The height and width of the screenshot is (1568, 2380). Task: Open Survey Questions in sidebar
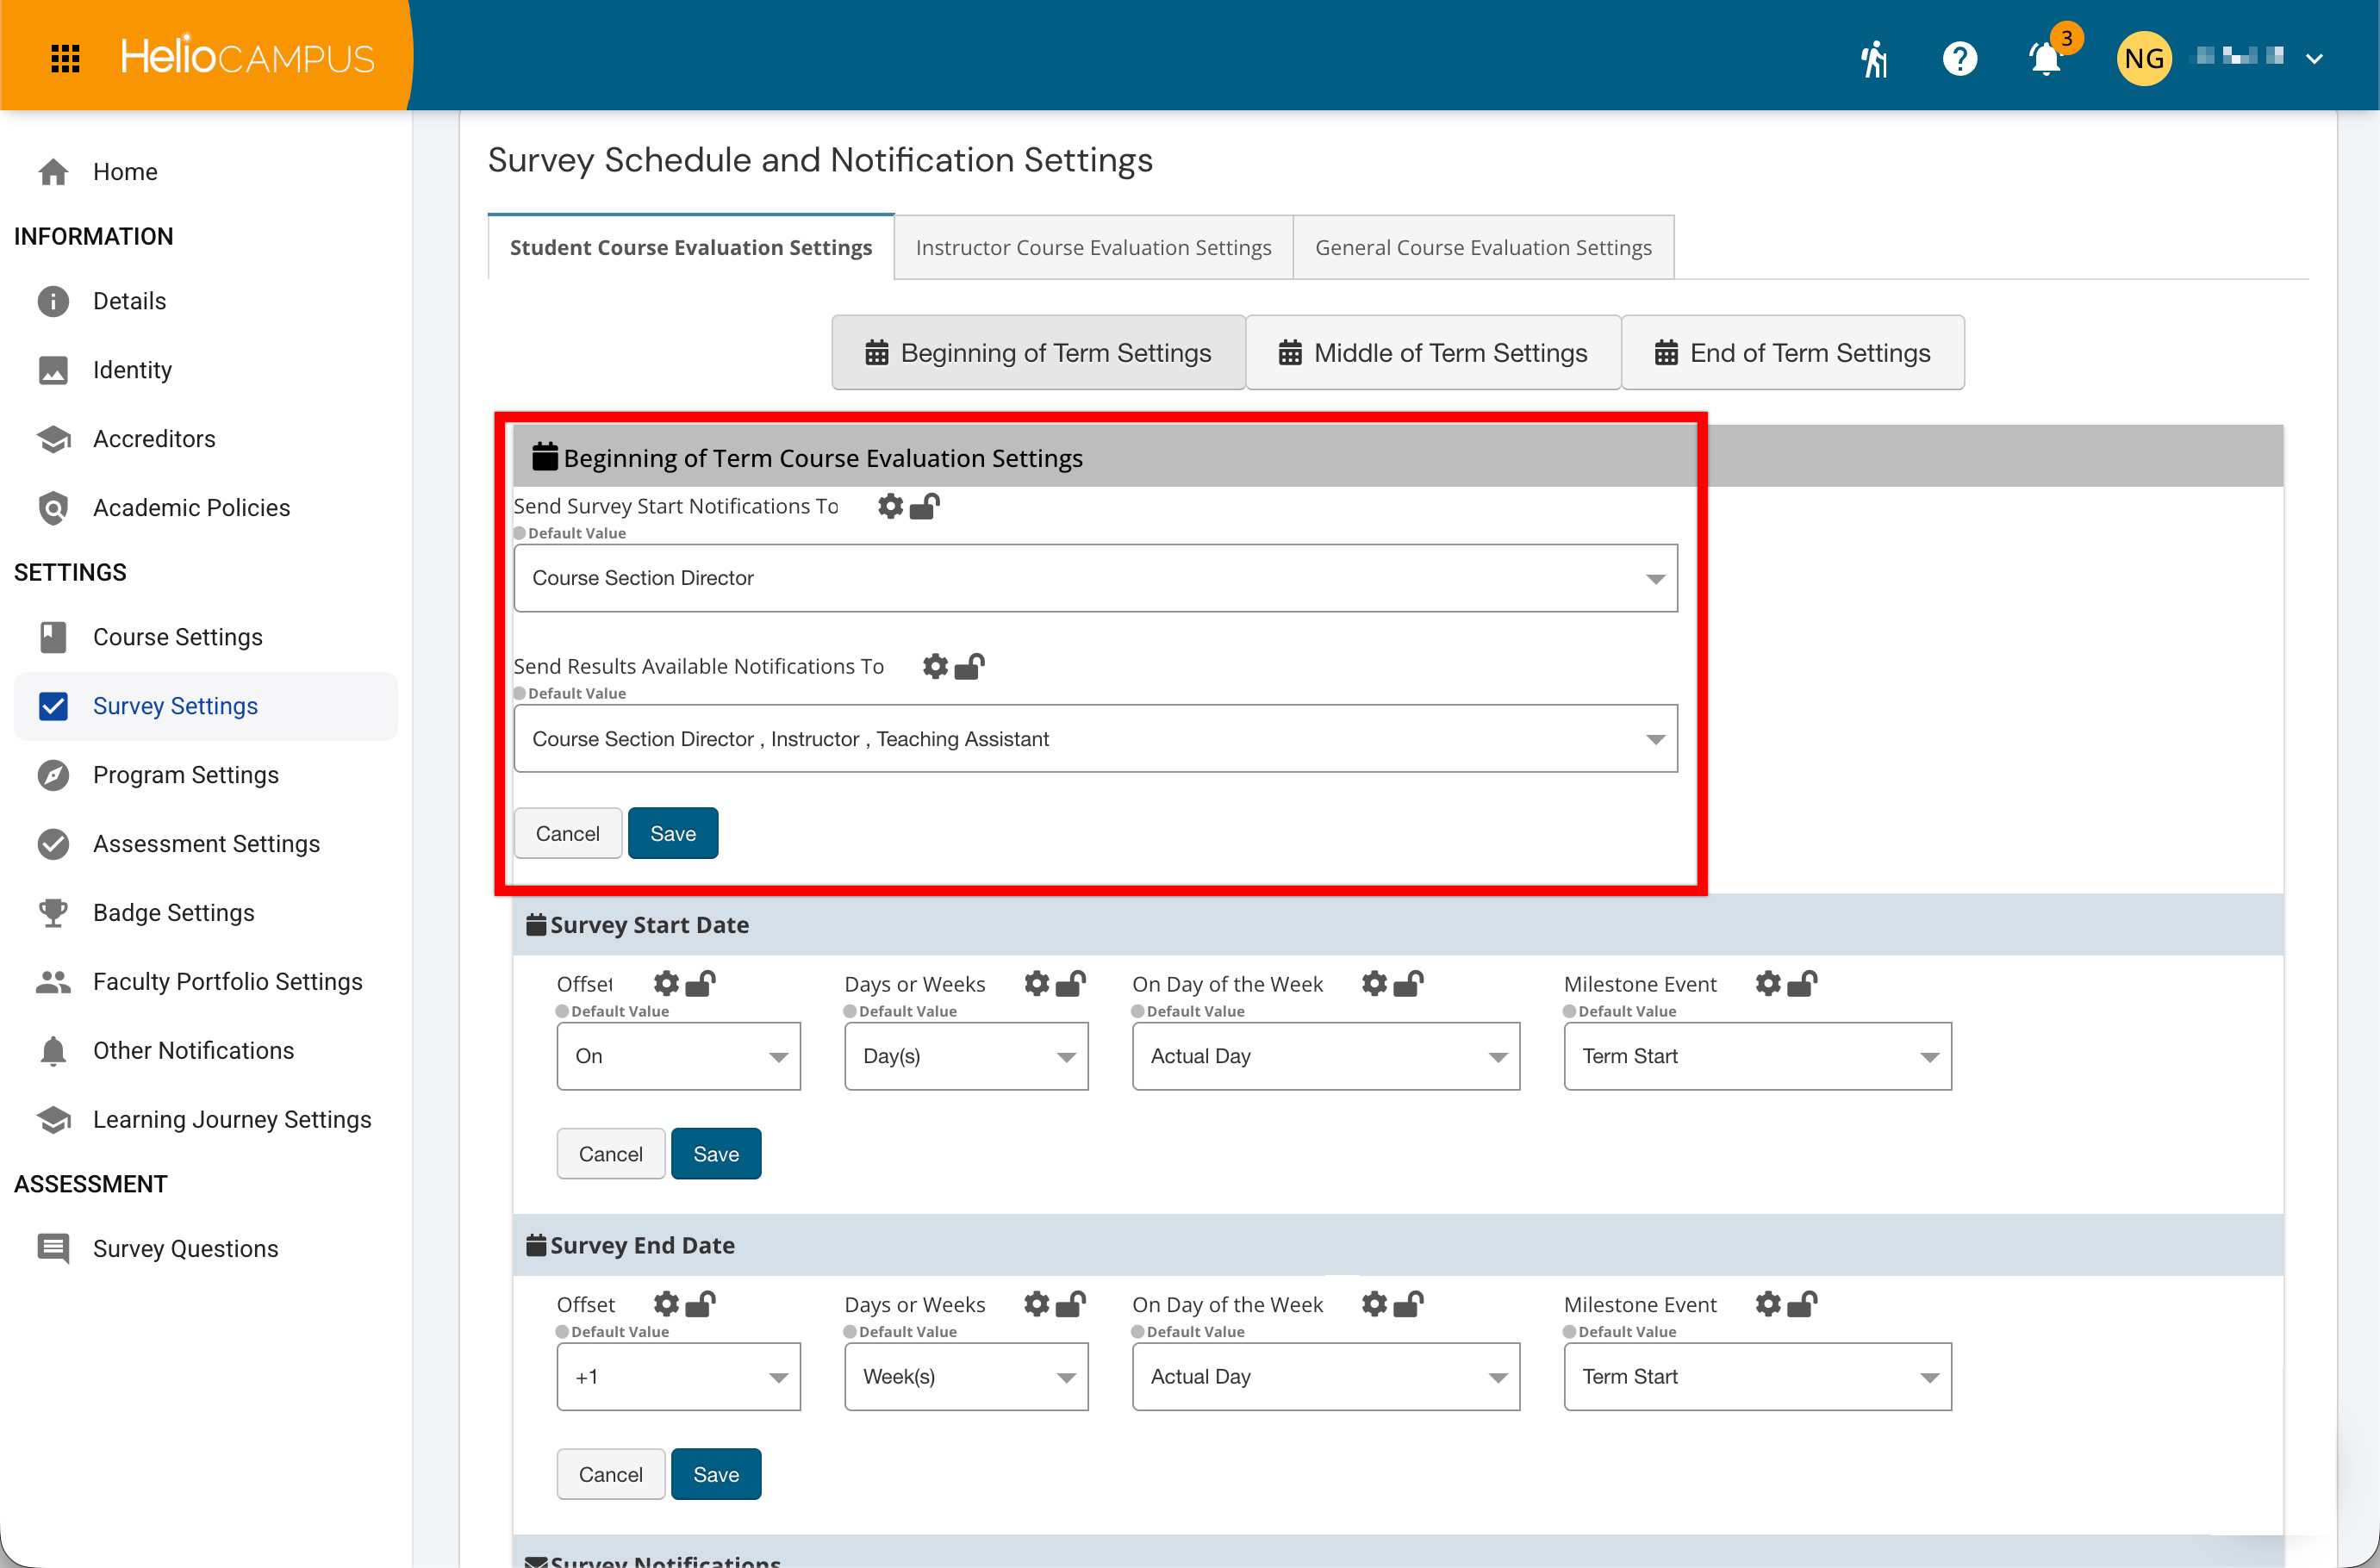tap(206, 1249)
